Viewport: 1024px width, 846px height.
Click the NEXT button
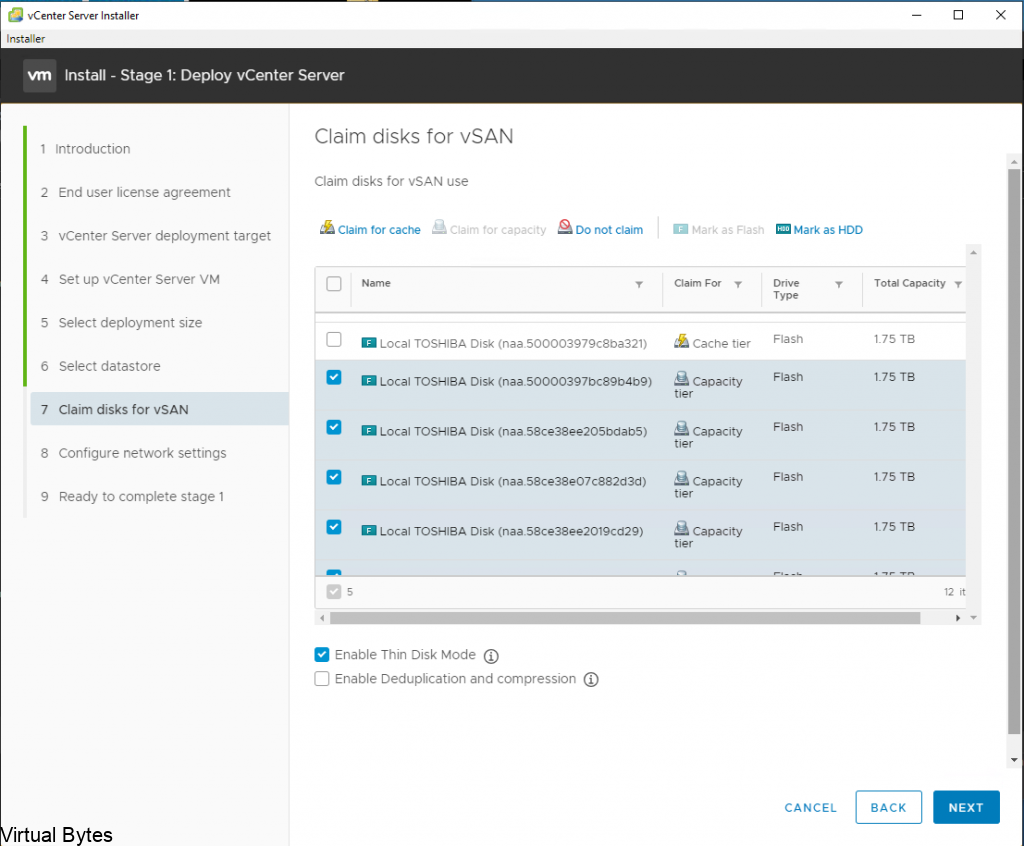pyautogui.click(x=966, y=807)
